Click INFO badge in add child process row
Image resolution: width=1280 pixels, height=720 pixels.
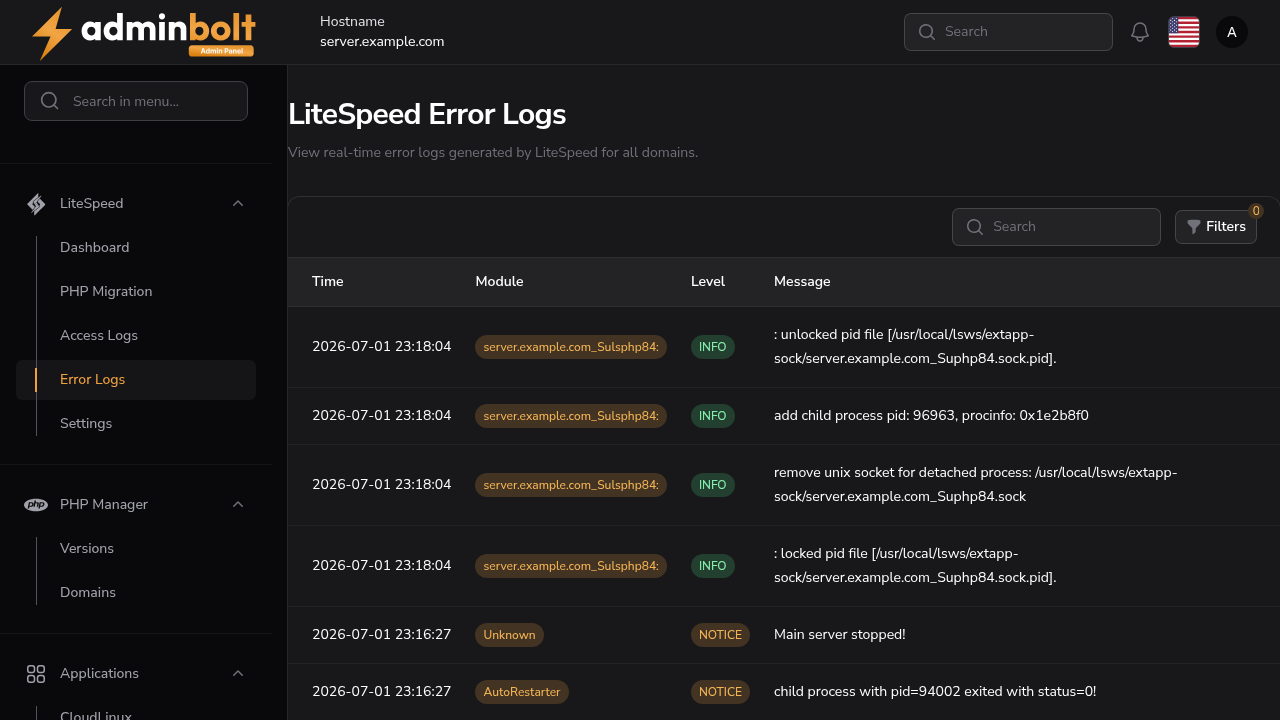tap(713, 416)
